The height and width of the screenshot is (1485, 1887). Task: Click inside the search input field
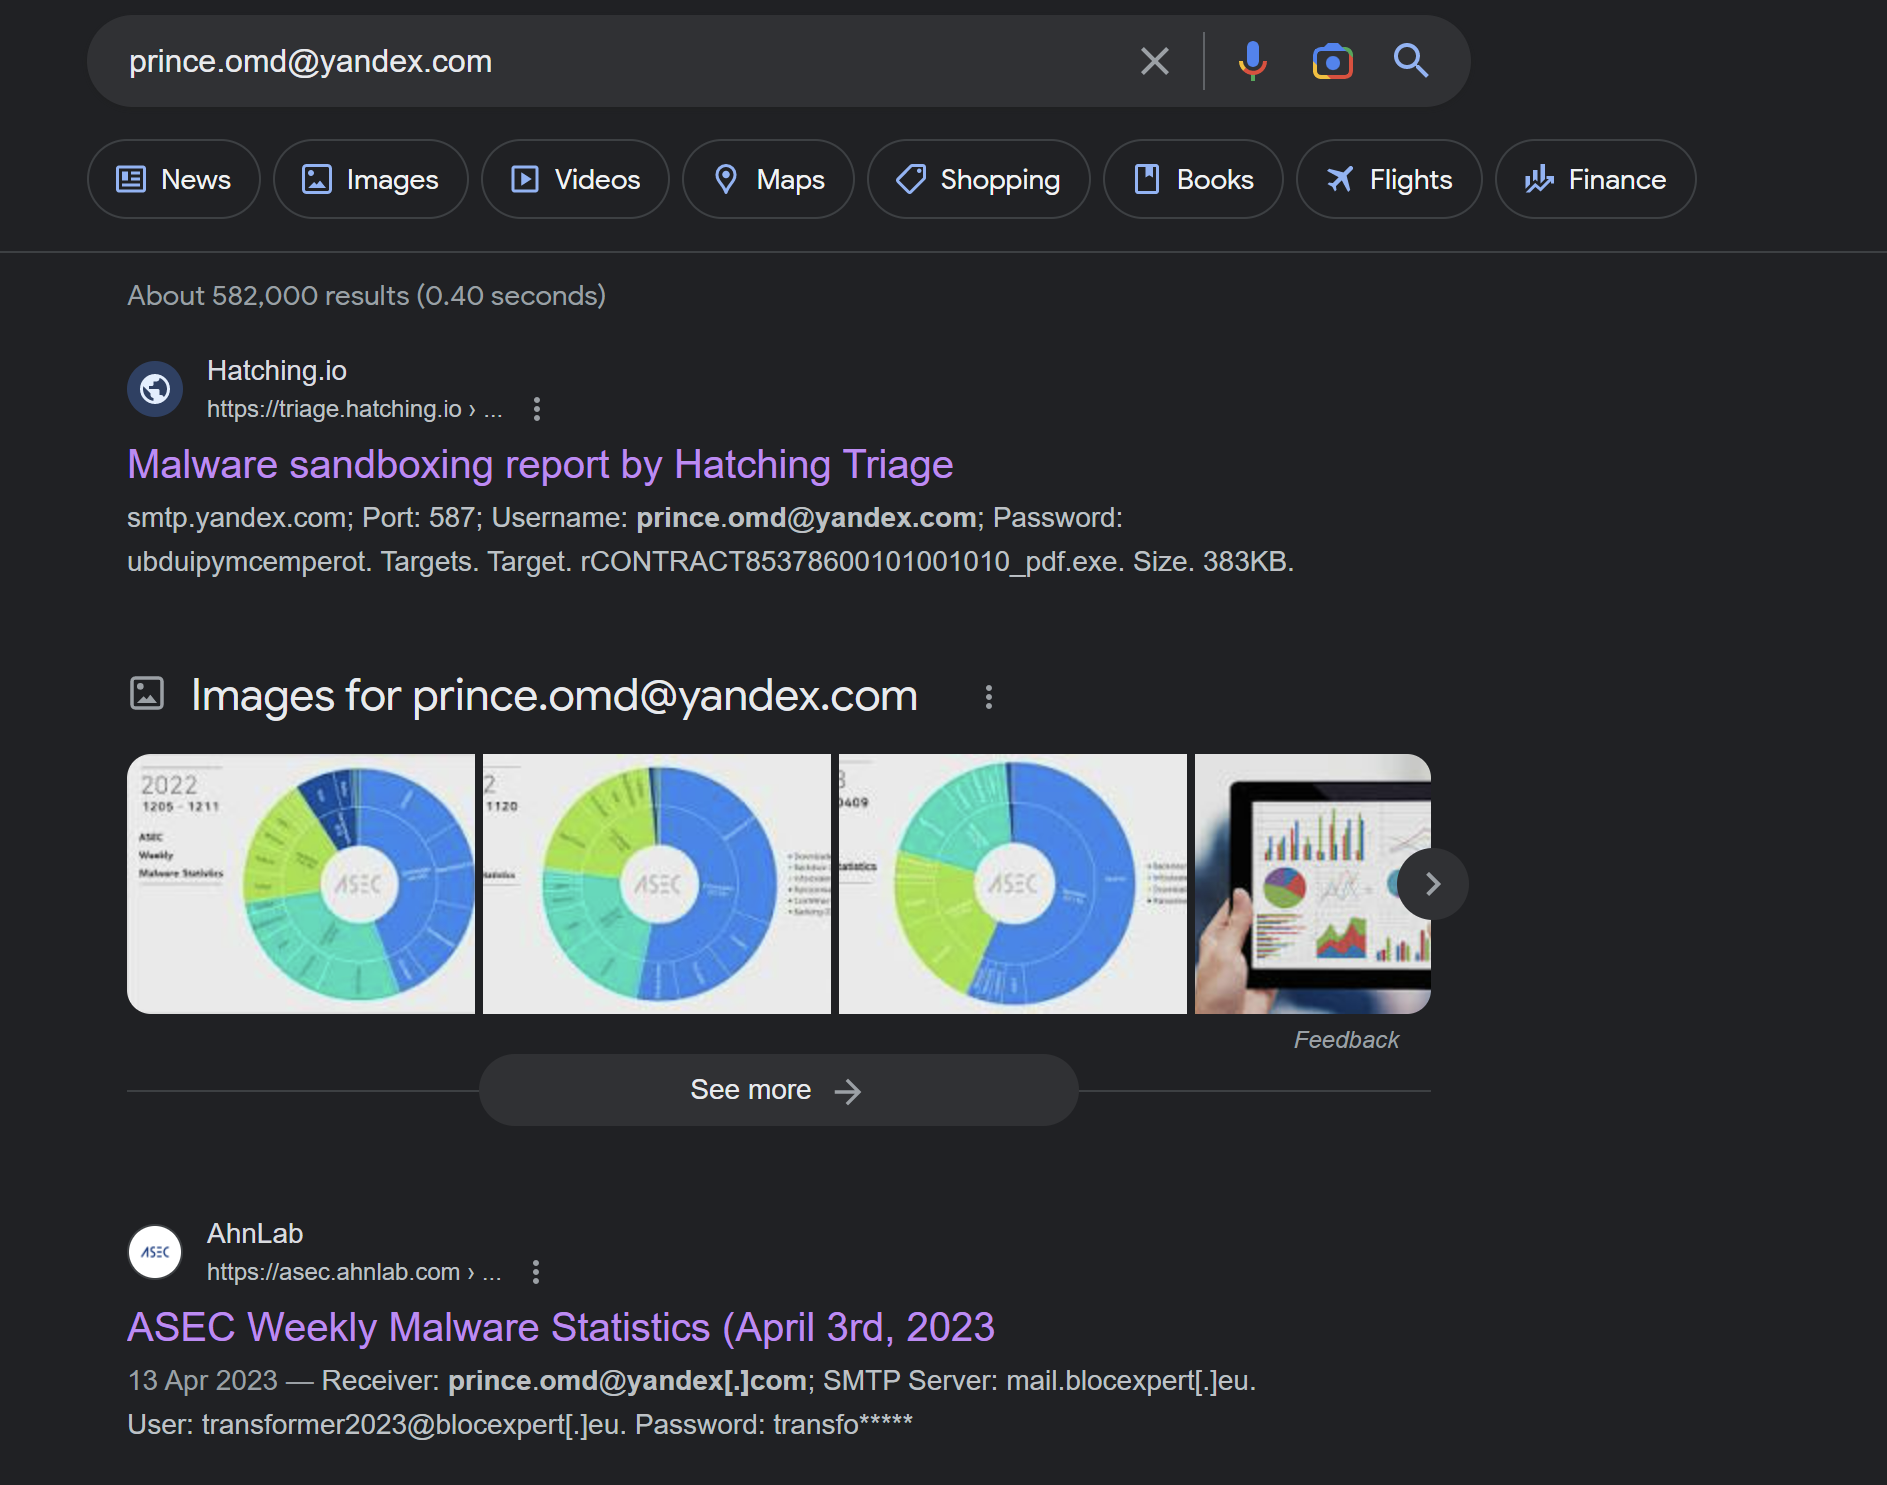[x=600, y=61]
